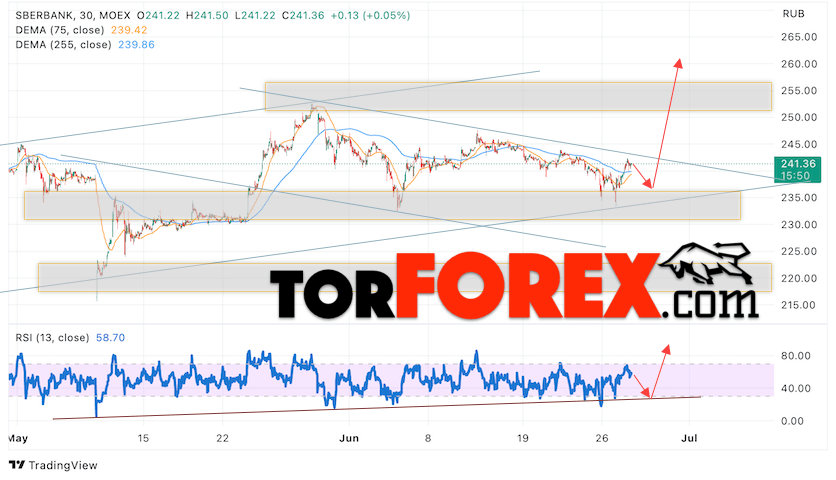Click the 19 date axis label
The height and width of the screenshot is (480, 836).
[522, 438]
